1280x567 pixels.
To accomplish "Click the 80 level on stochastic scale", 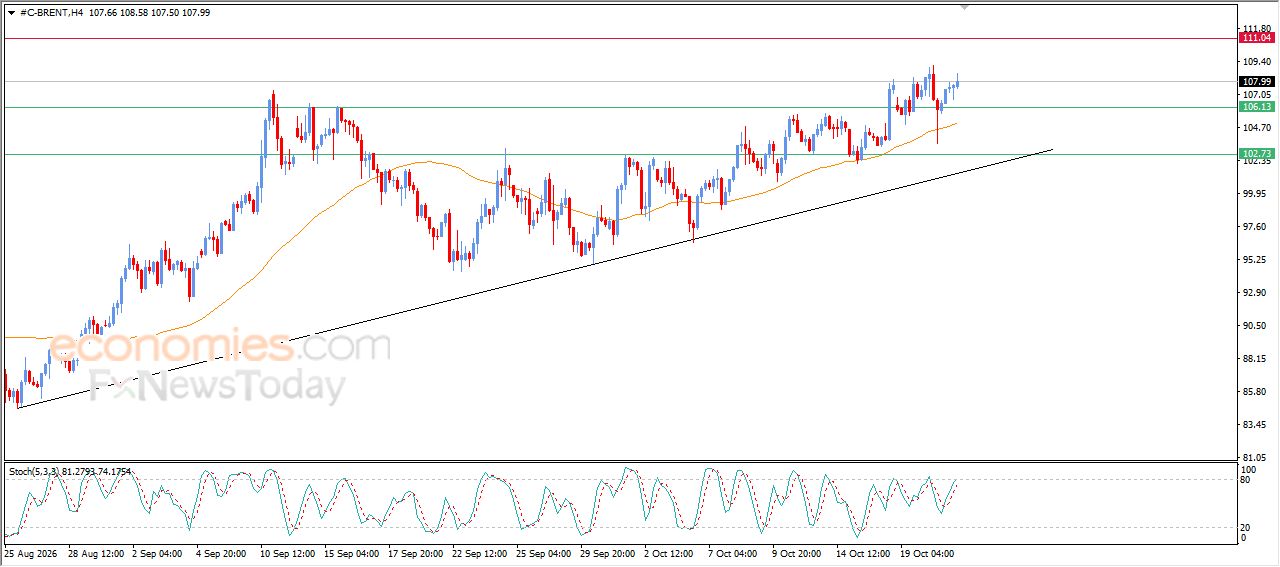I will pos(1245,480).
